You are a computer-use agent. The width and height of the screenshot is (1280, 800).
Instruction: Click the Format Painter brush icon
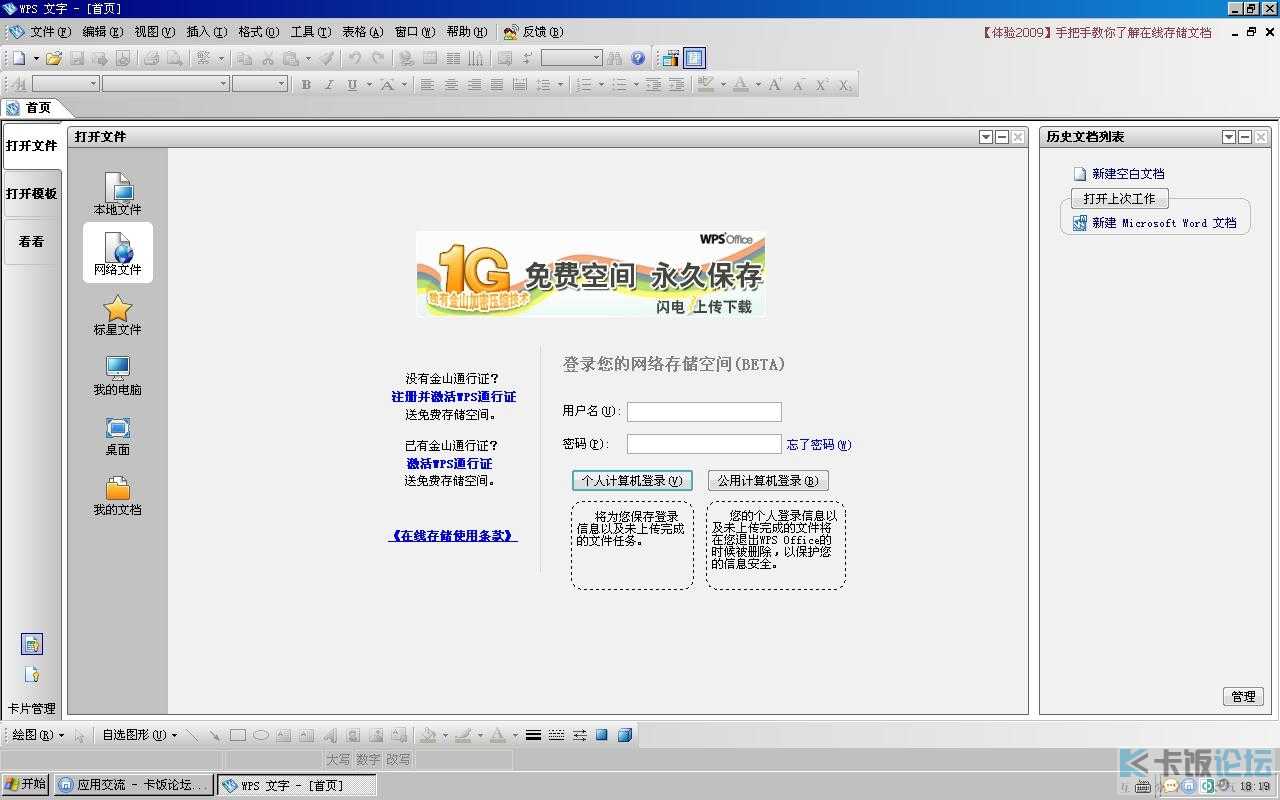327,59
